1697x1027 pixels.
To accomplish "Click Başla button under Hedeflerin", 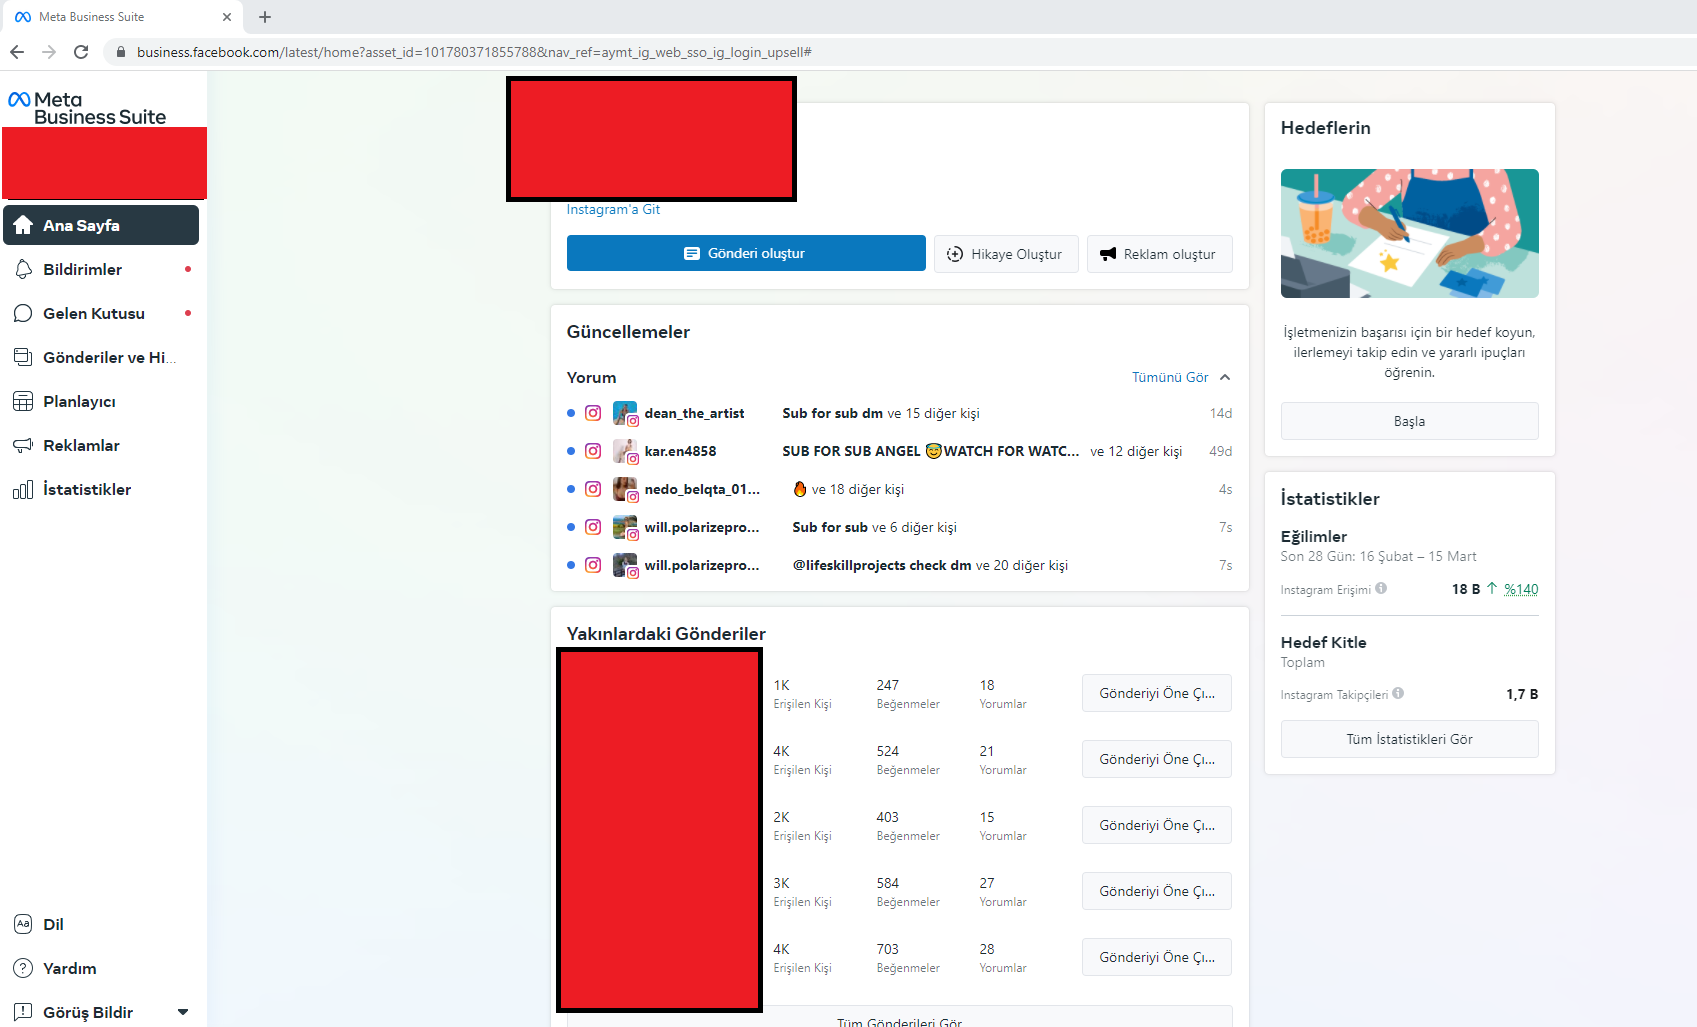I will click(x=1409, y=421).
